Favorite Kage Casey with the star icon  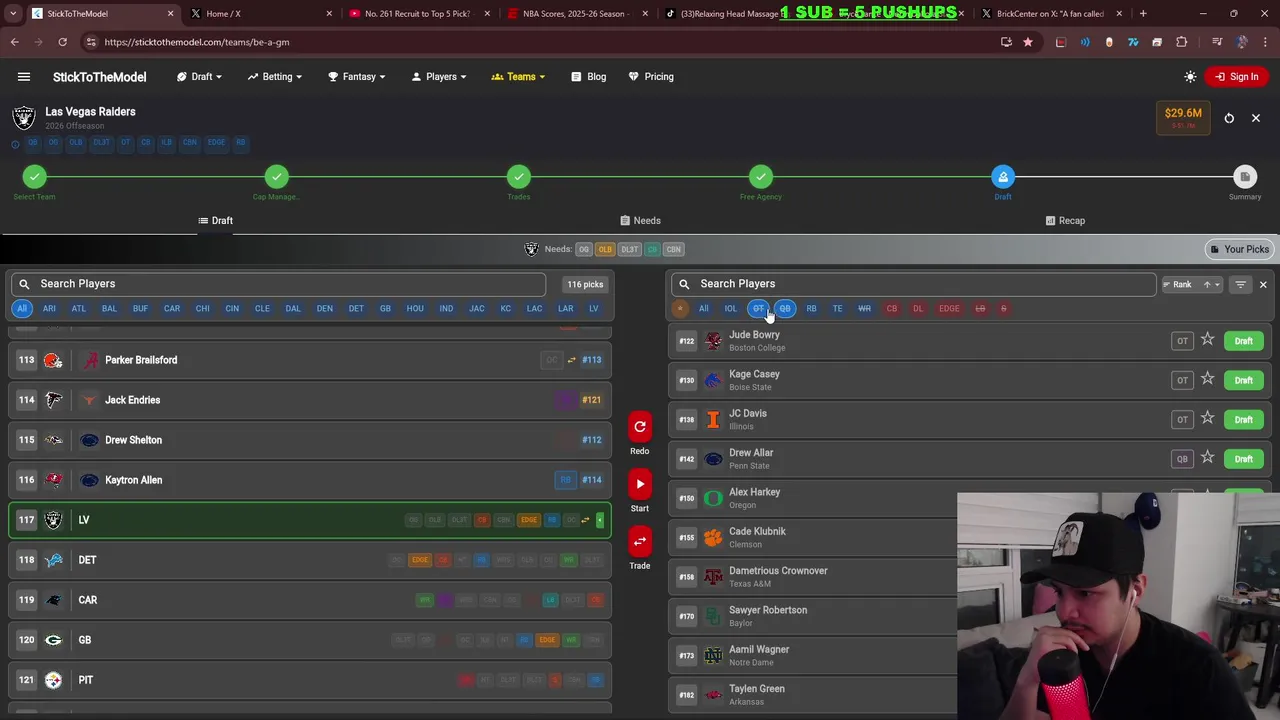tap(1208, 379)
